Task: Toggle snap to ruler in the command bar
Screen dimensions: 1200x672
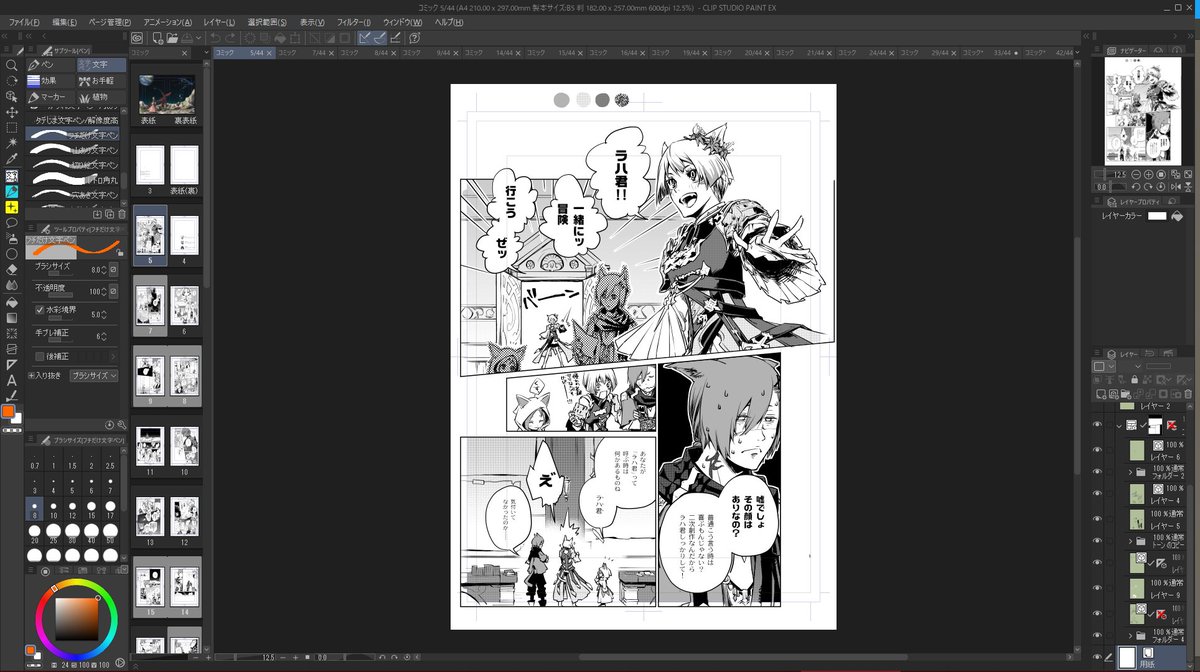Action: coord(365,38)
